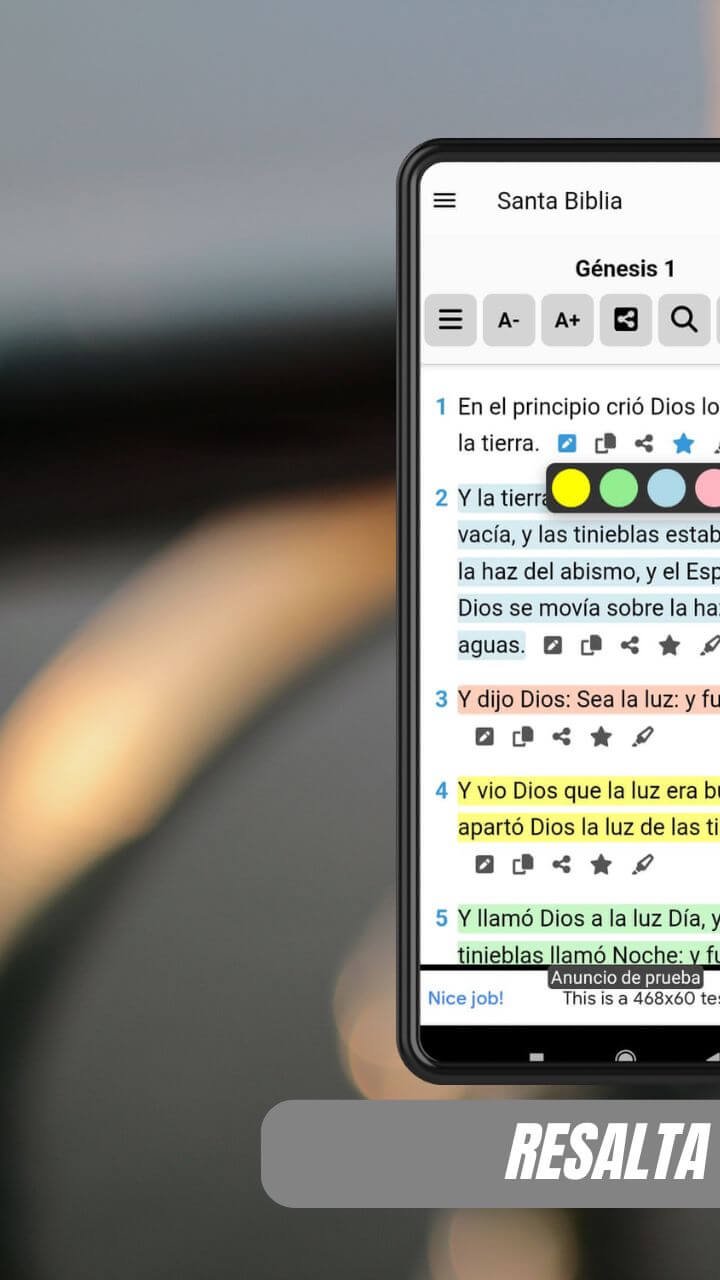
Task: Tap the Android recent apps square button
Action: (537, 1056)
